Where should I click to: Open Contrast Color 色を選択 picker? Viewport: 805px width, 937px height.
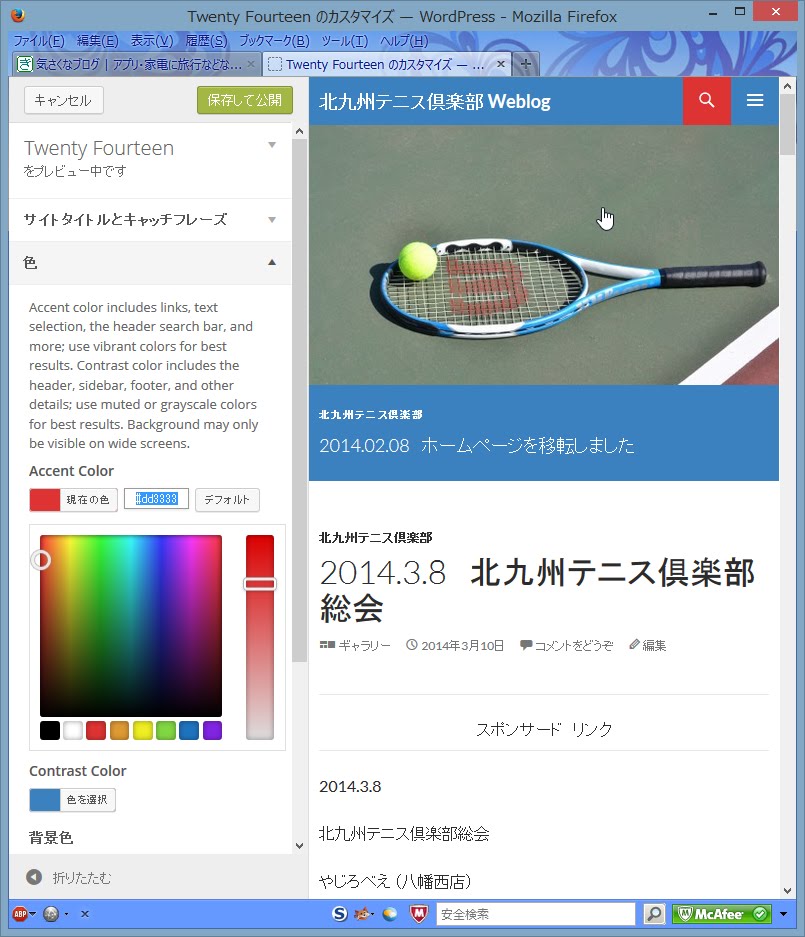click(72, 800)
